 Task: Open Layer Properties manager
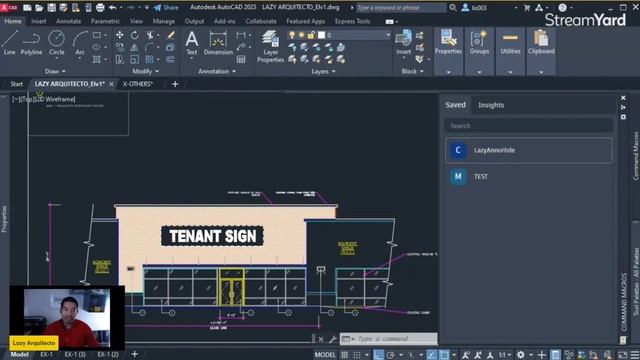[270, 46]
